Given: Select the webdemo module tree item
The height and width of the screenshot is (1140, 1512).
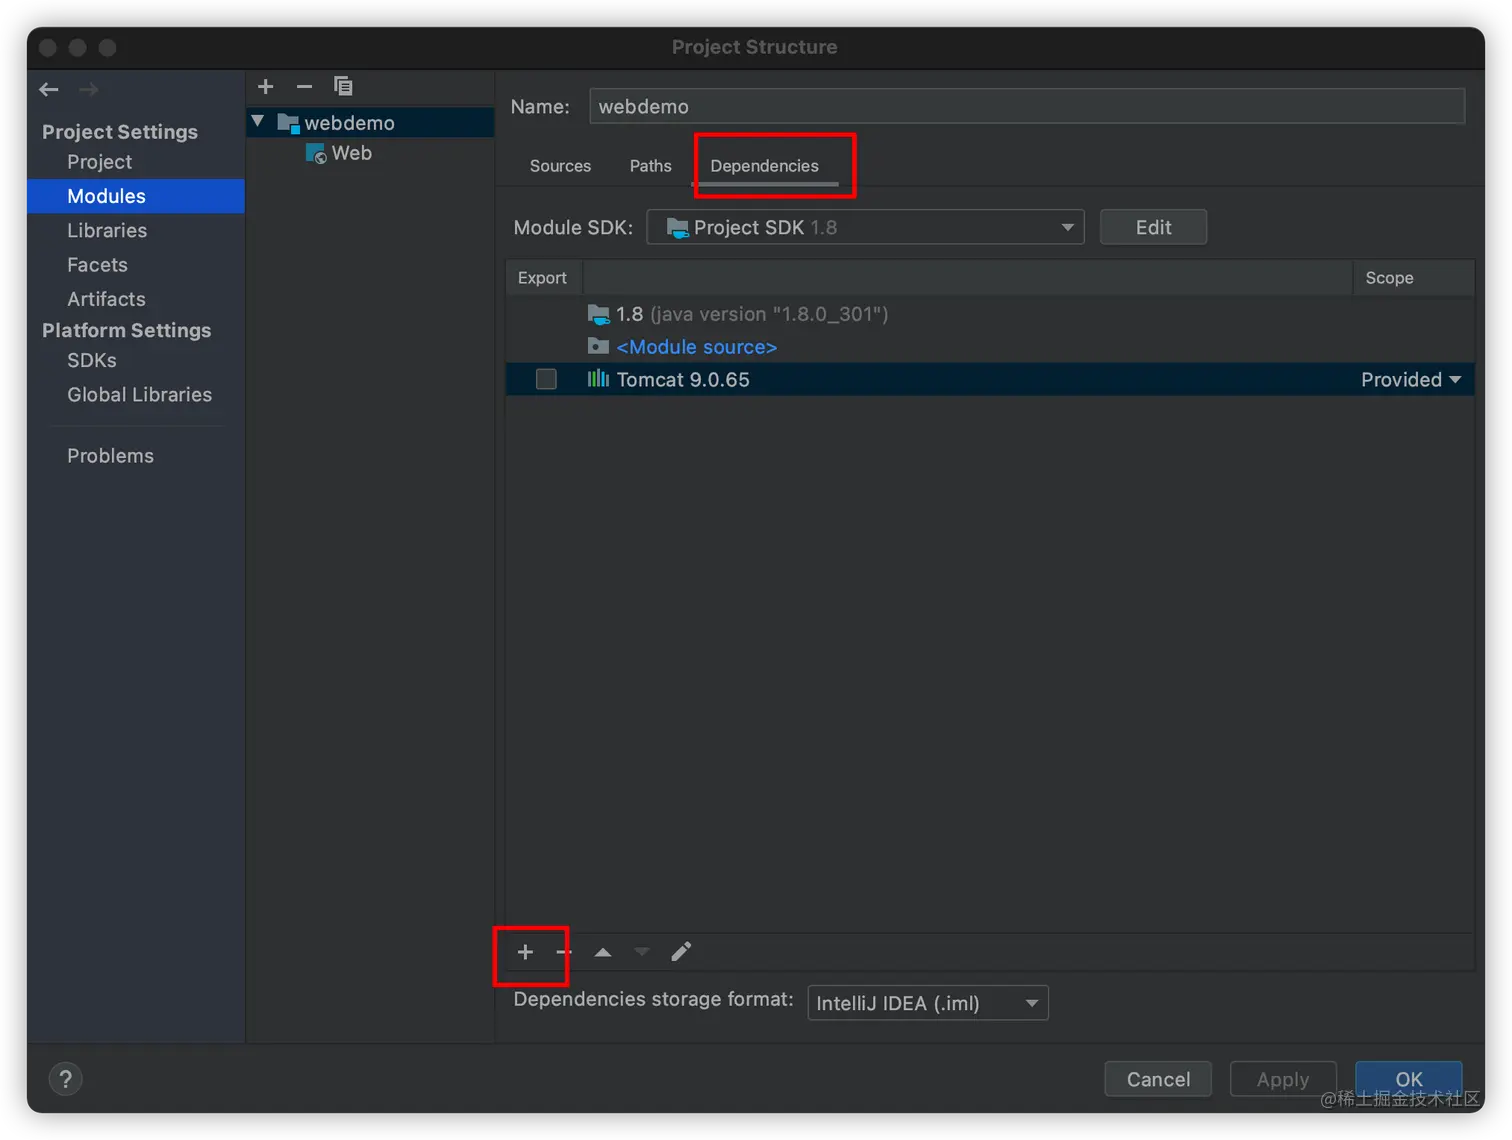Looking at the screenshot, I should pyautogui.click(x=372, y=123).
